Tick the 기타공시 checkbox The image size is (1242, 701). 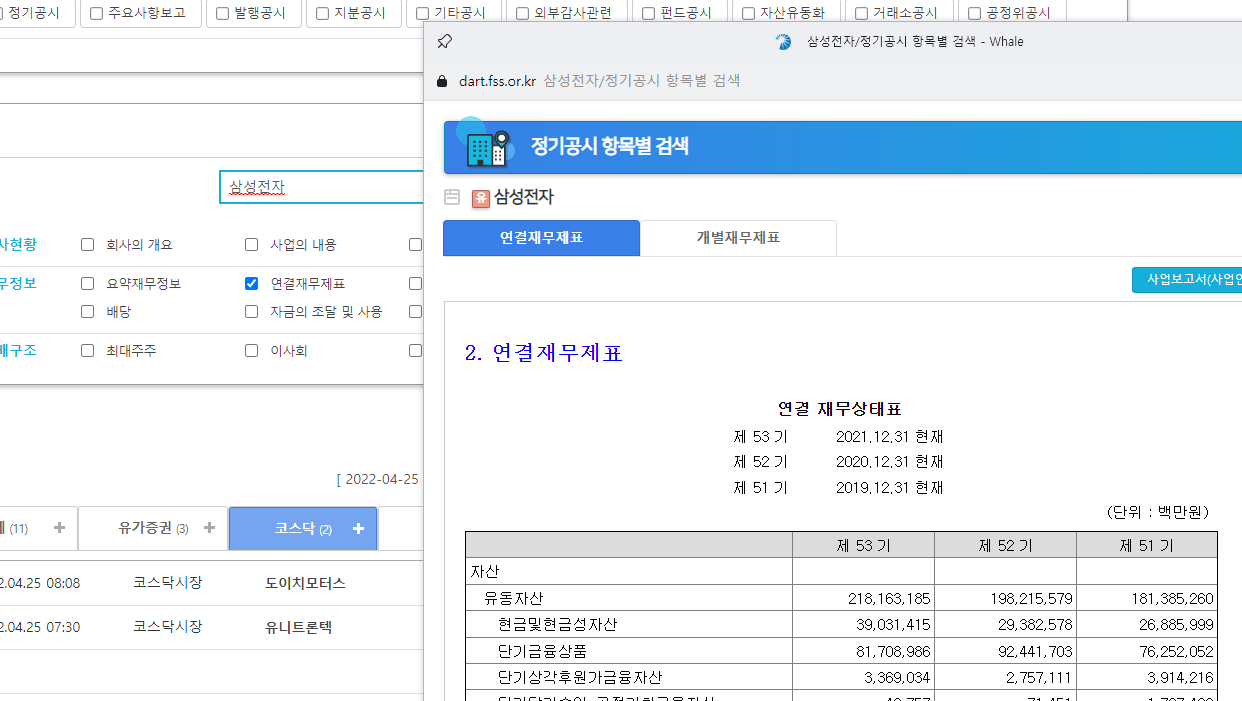422,14
